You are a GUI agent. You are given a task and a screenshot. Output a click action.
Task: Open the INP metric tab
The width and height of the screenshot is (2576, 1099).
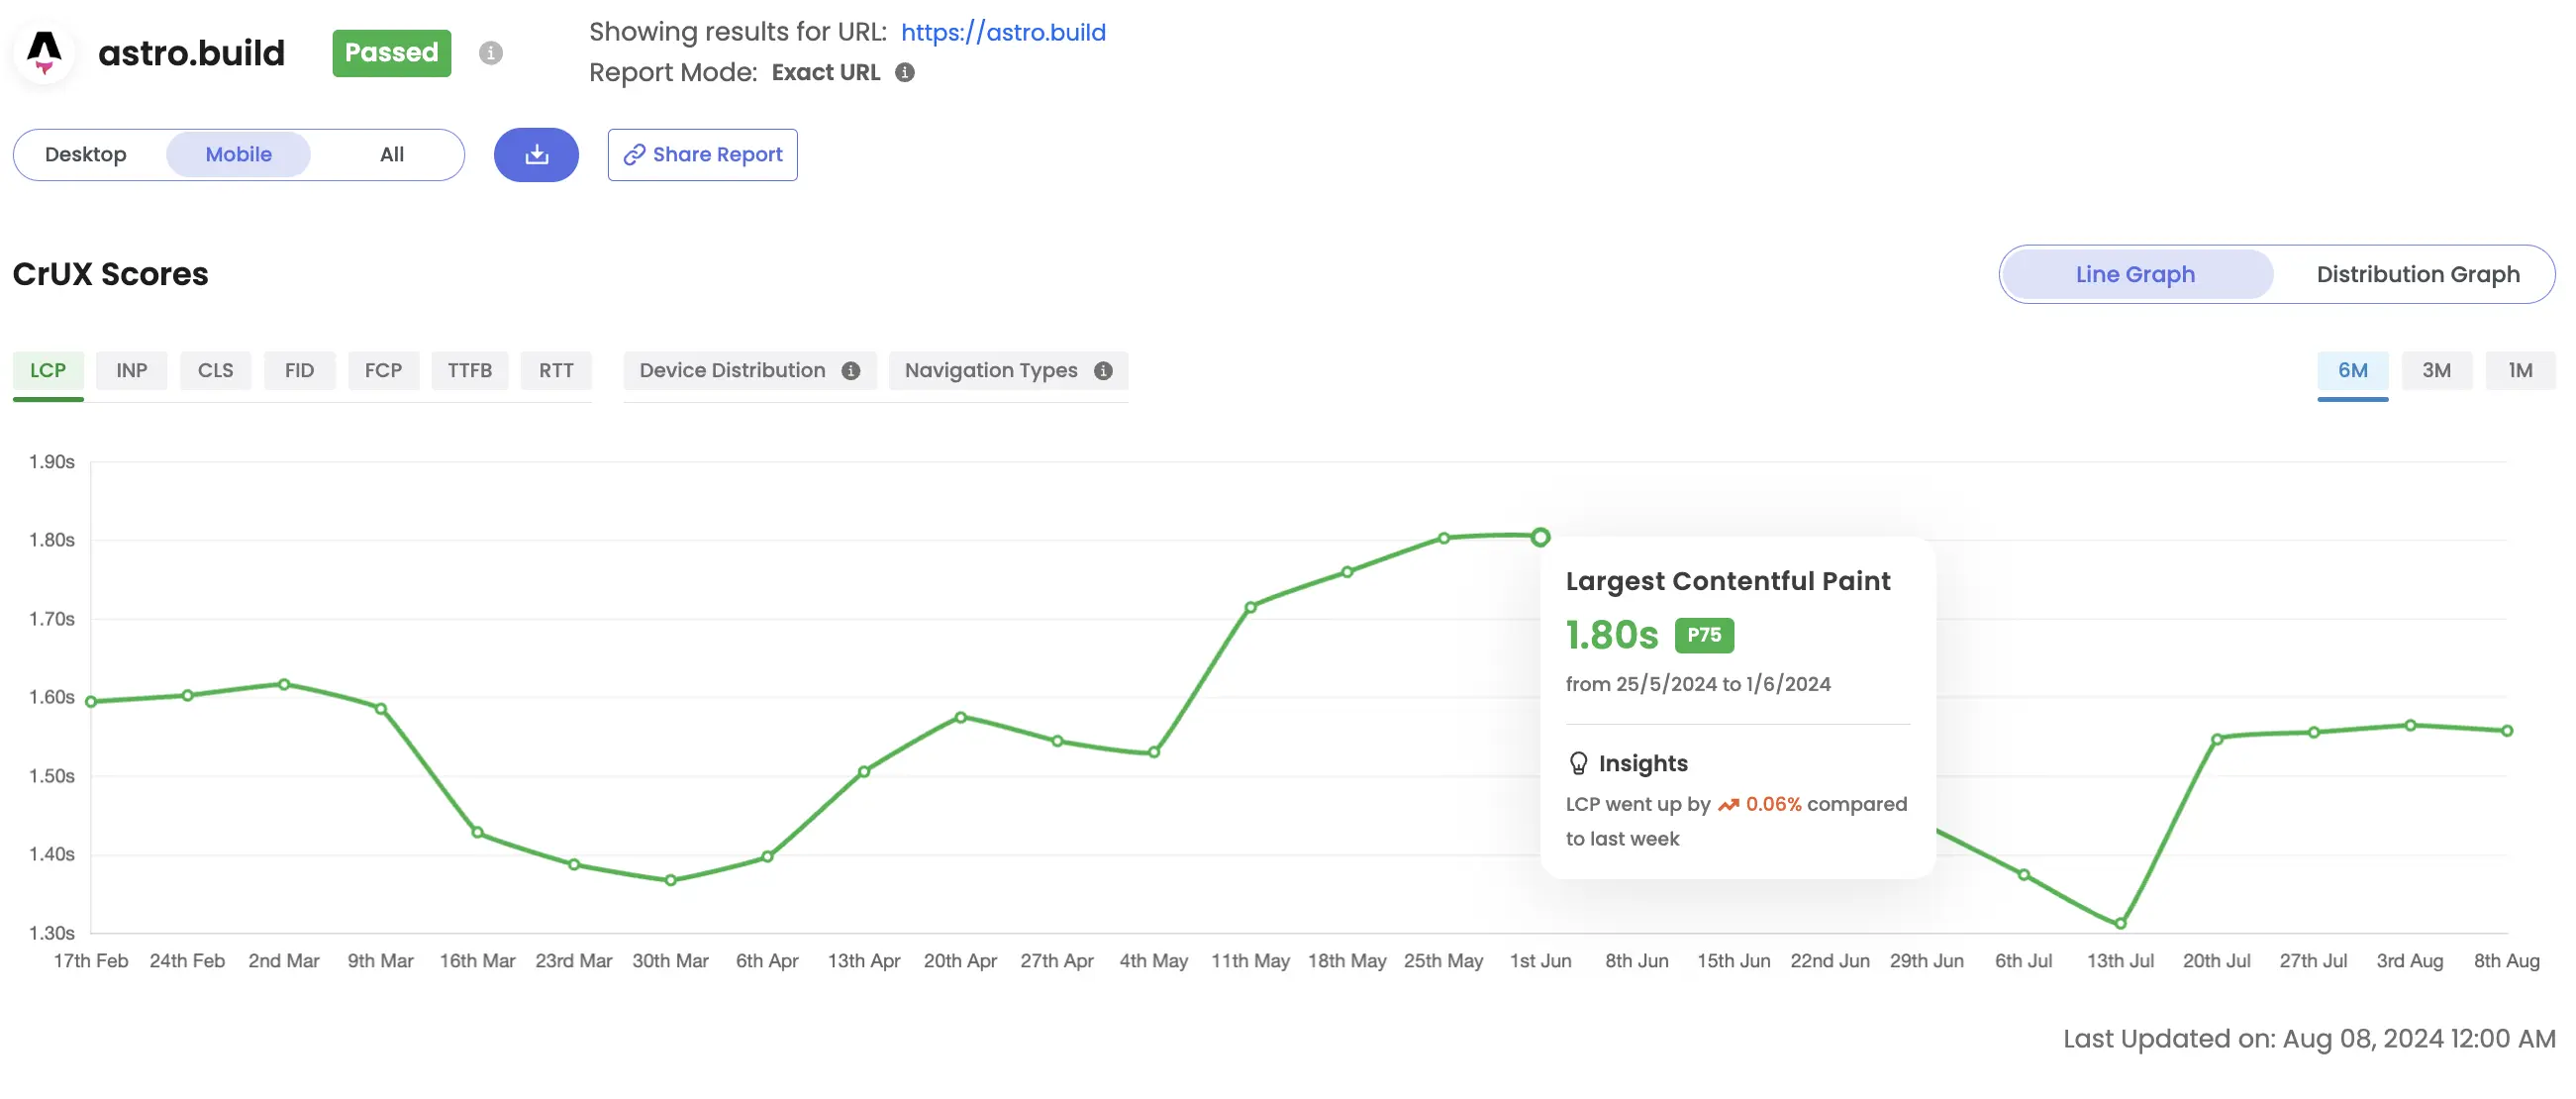[132, 371]
